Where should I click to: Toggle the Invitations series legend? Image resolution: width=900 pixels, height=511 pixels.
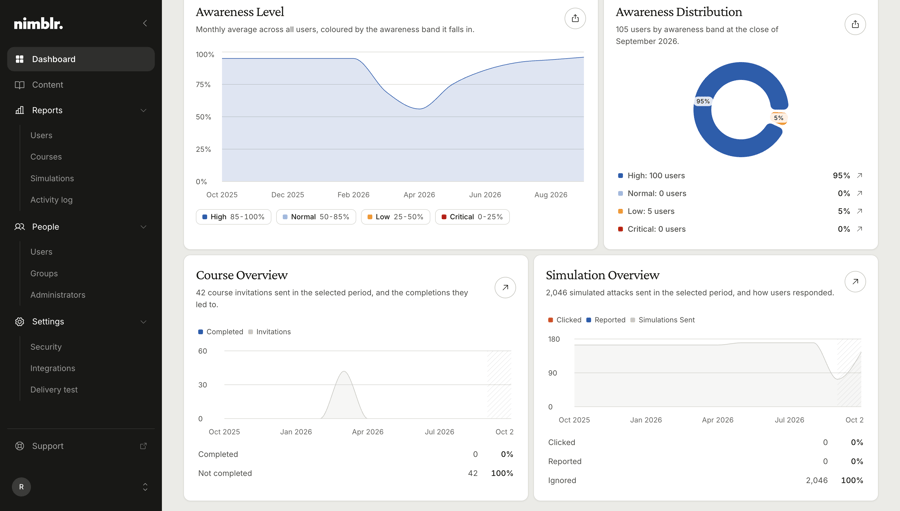click(270, 332)
